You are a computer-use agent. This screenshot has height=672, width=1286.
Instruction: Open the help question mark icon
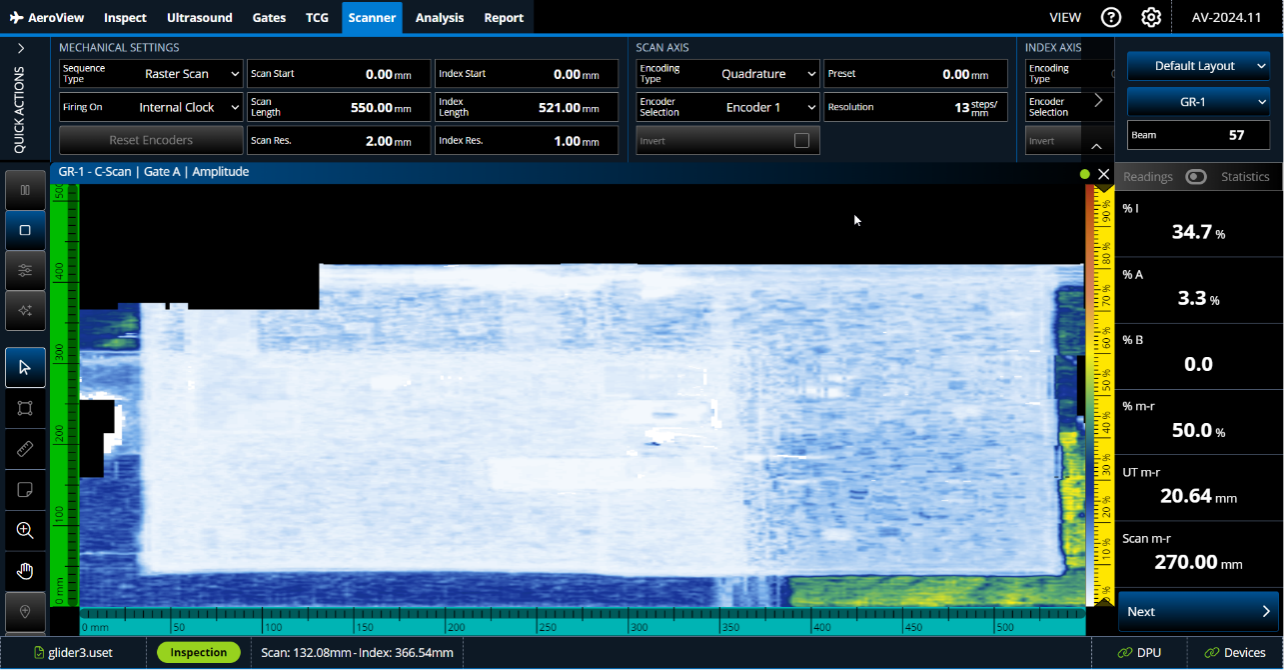[x=1111, y=17]
